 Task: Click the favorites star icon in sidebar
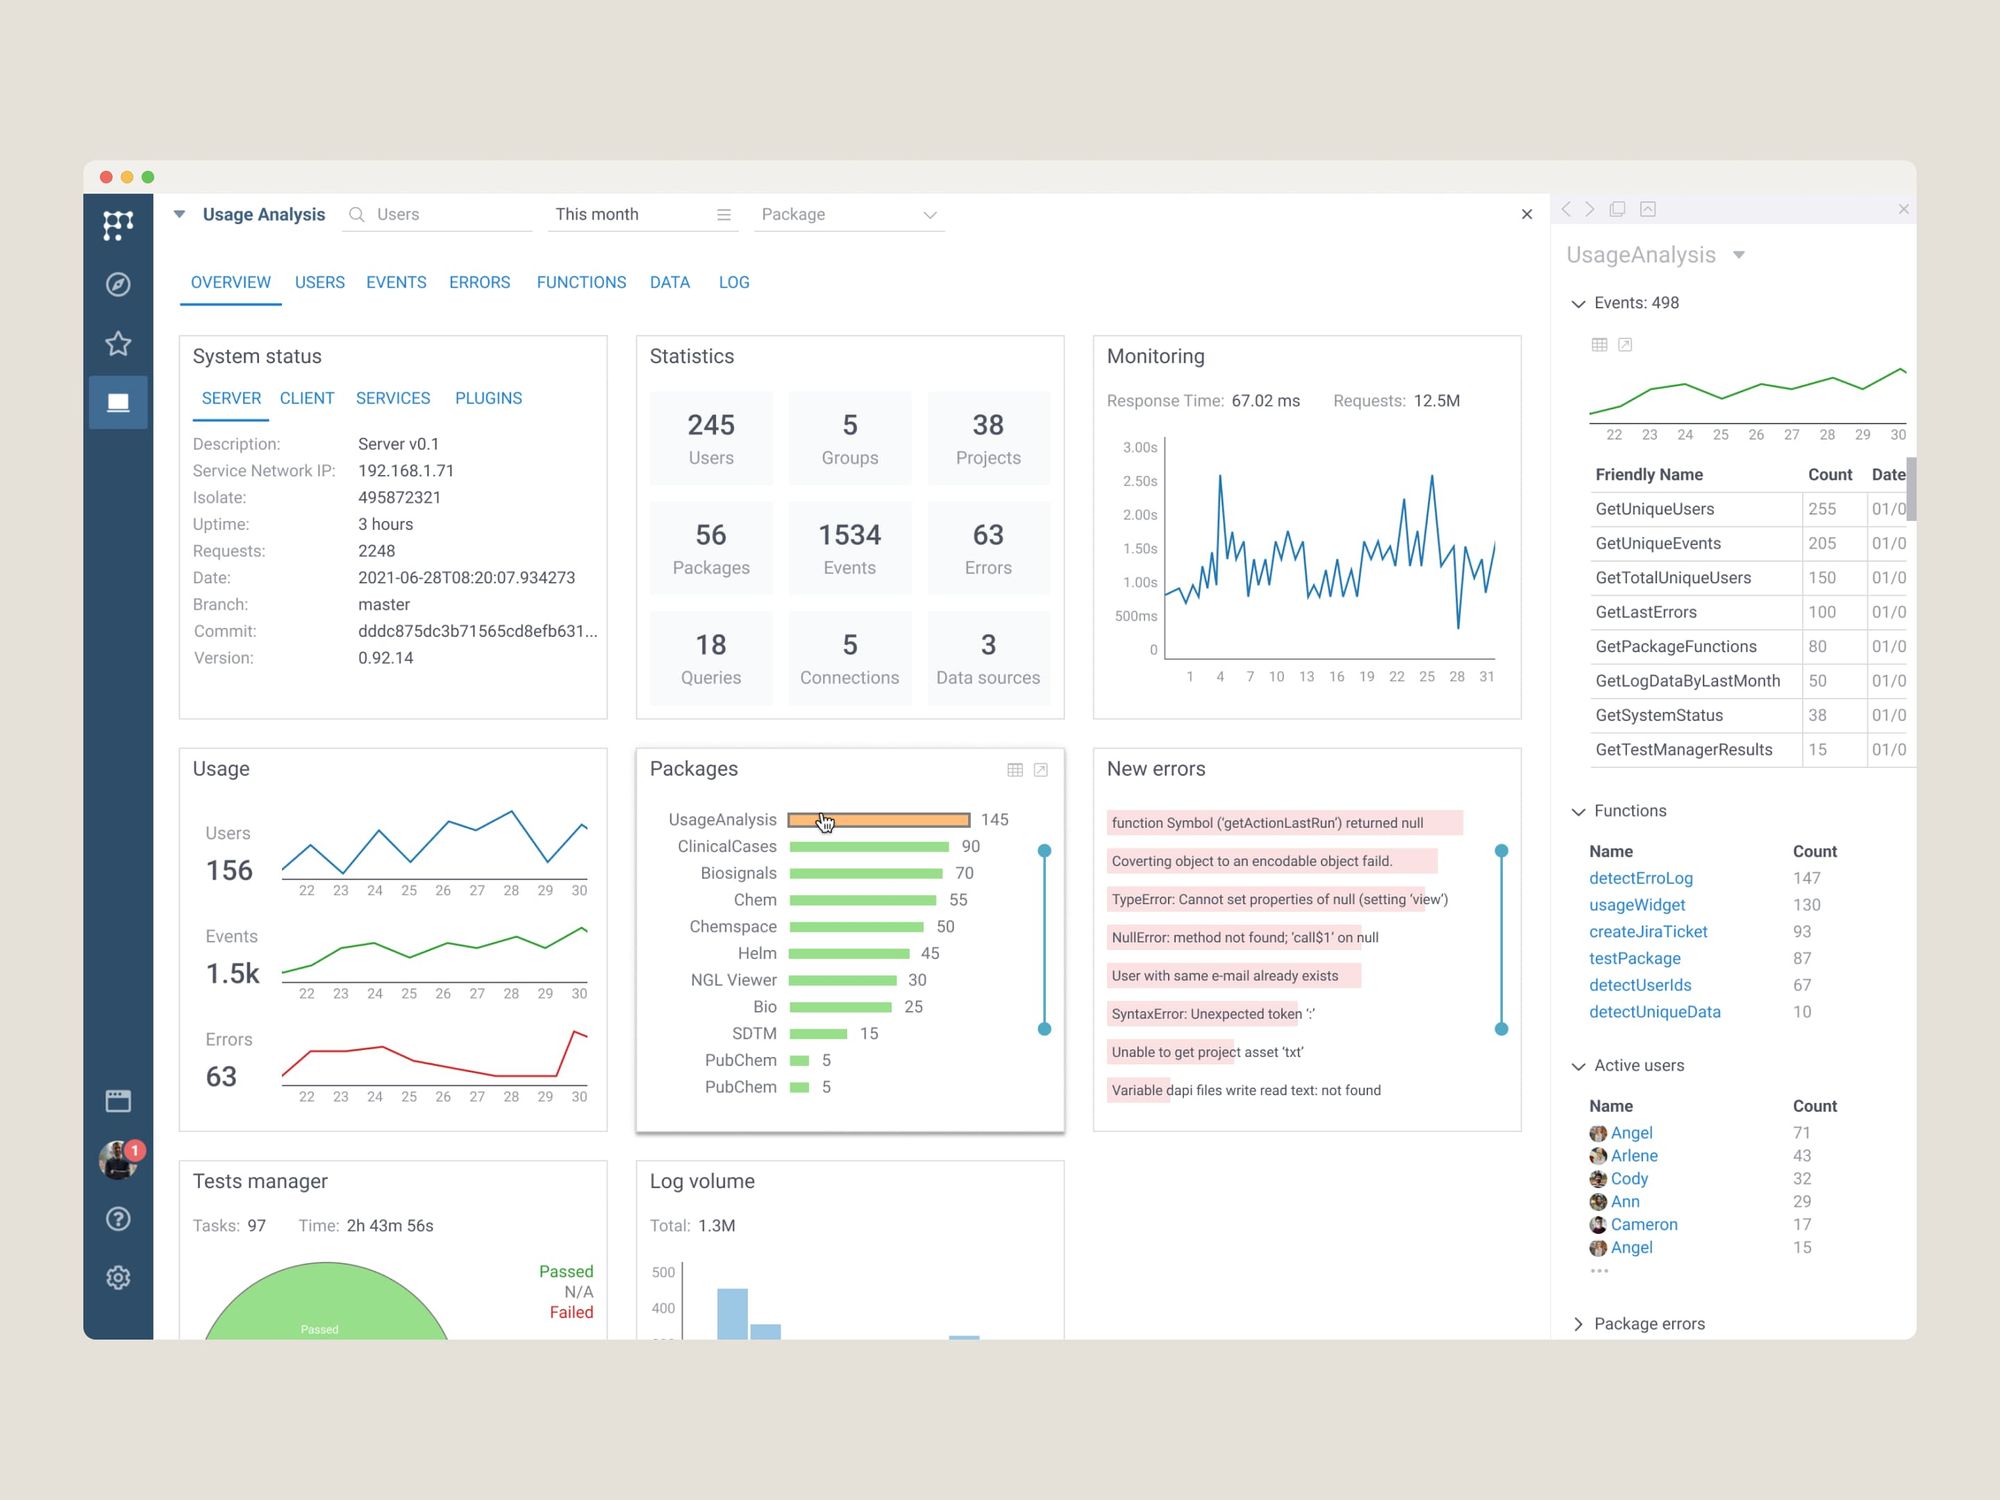click(118, 344)
